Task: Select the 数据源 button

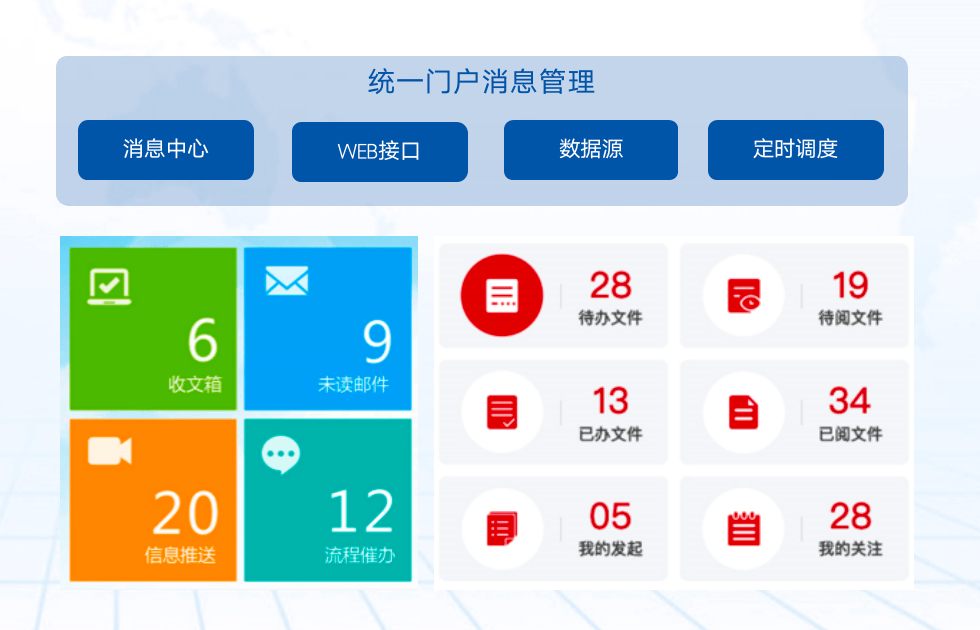Action: tap(591, 150)
